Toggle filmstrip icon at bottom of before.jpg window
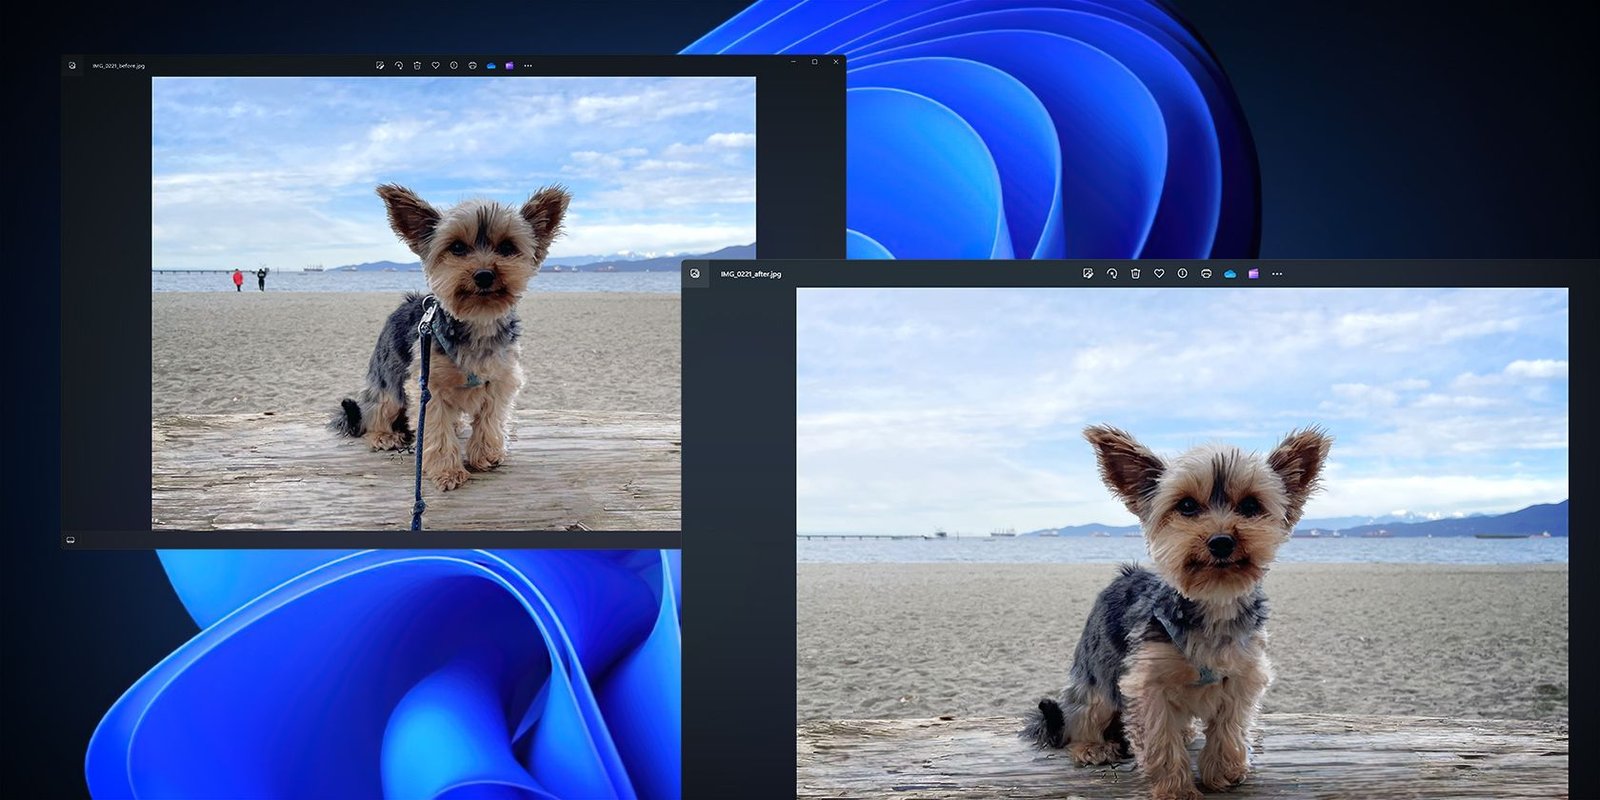Image resolution: width=1600 pixels, height=800 pixels. point(71,540)
